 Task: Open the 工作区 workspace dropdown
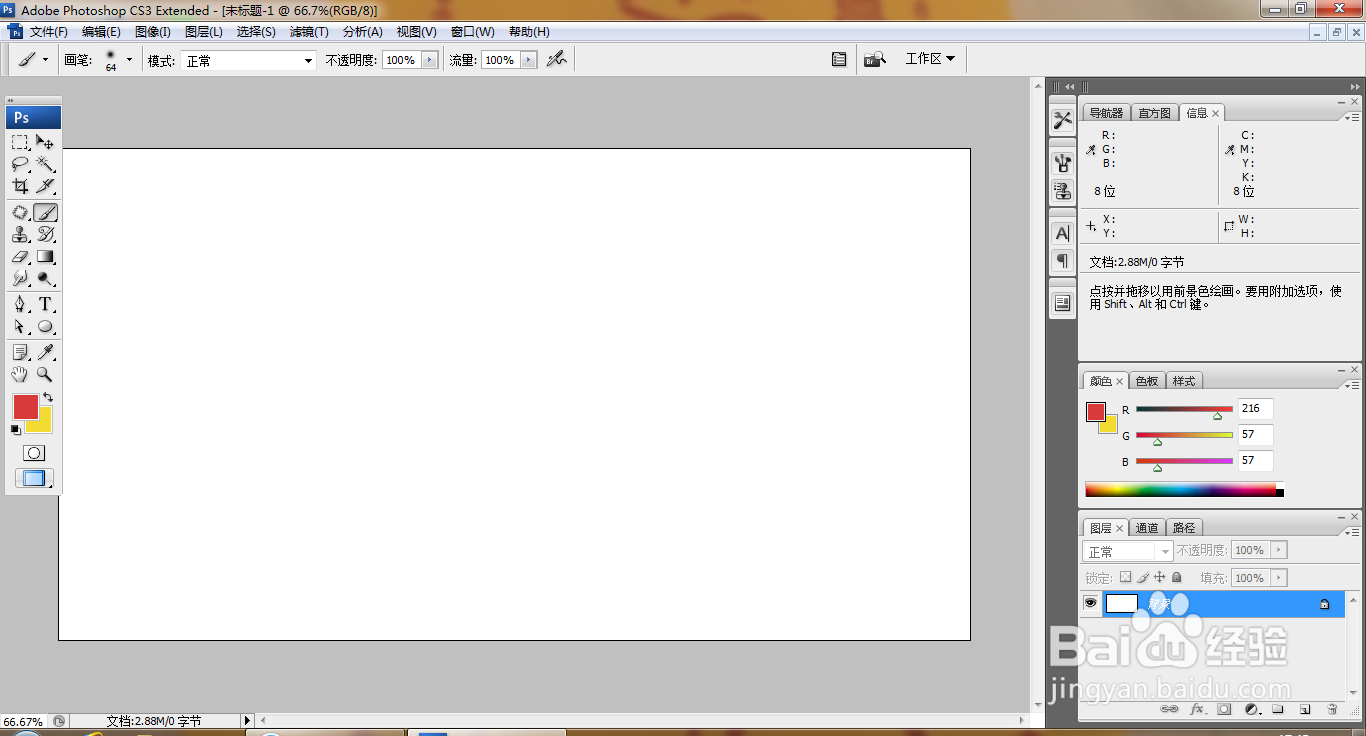tap(930, 59)
